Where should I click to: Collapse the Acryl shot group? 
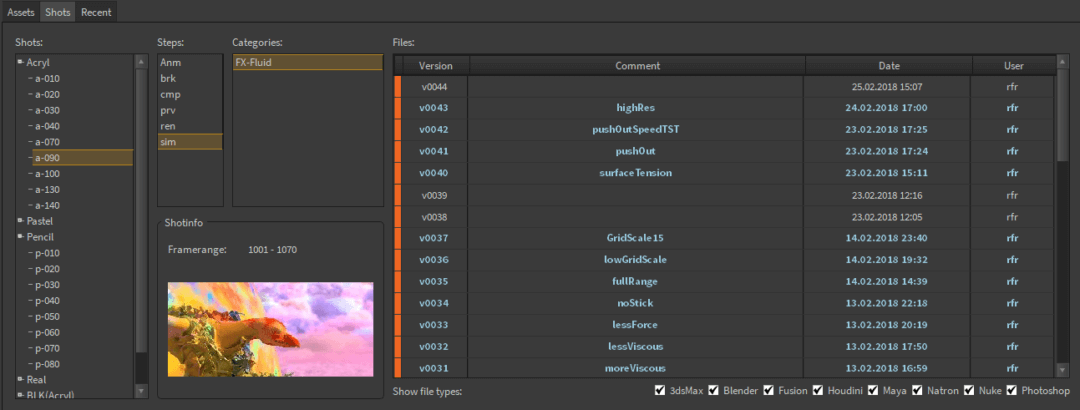pyautogui.click(x=20, y=62)
